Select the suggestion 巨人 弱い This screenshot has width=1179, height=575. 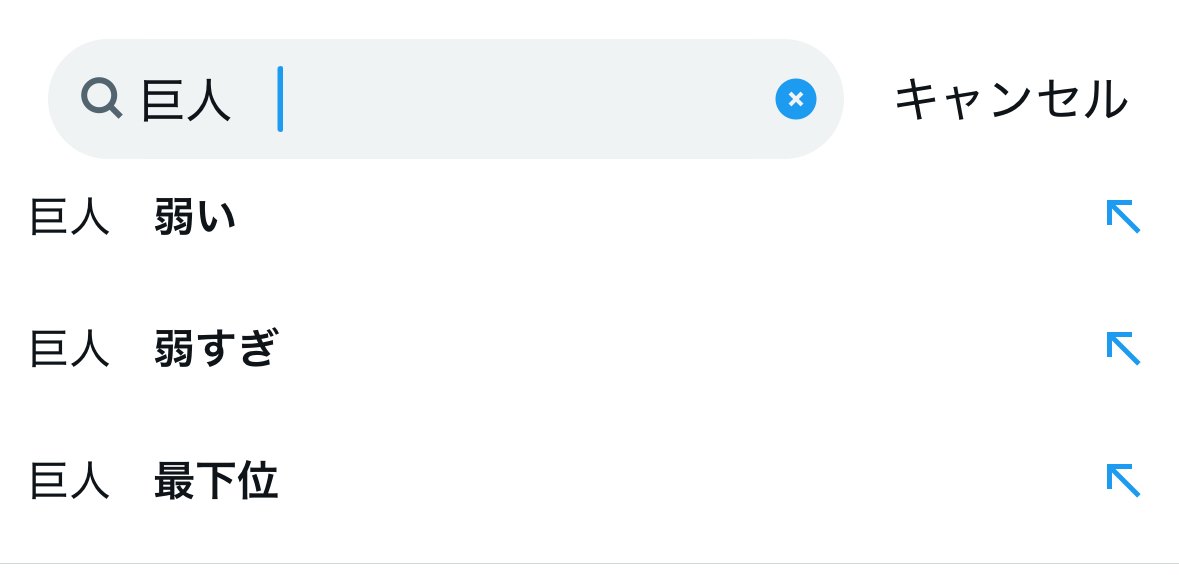[590, 216]
